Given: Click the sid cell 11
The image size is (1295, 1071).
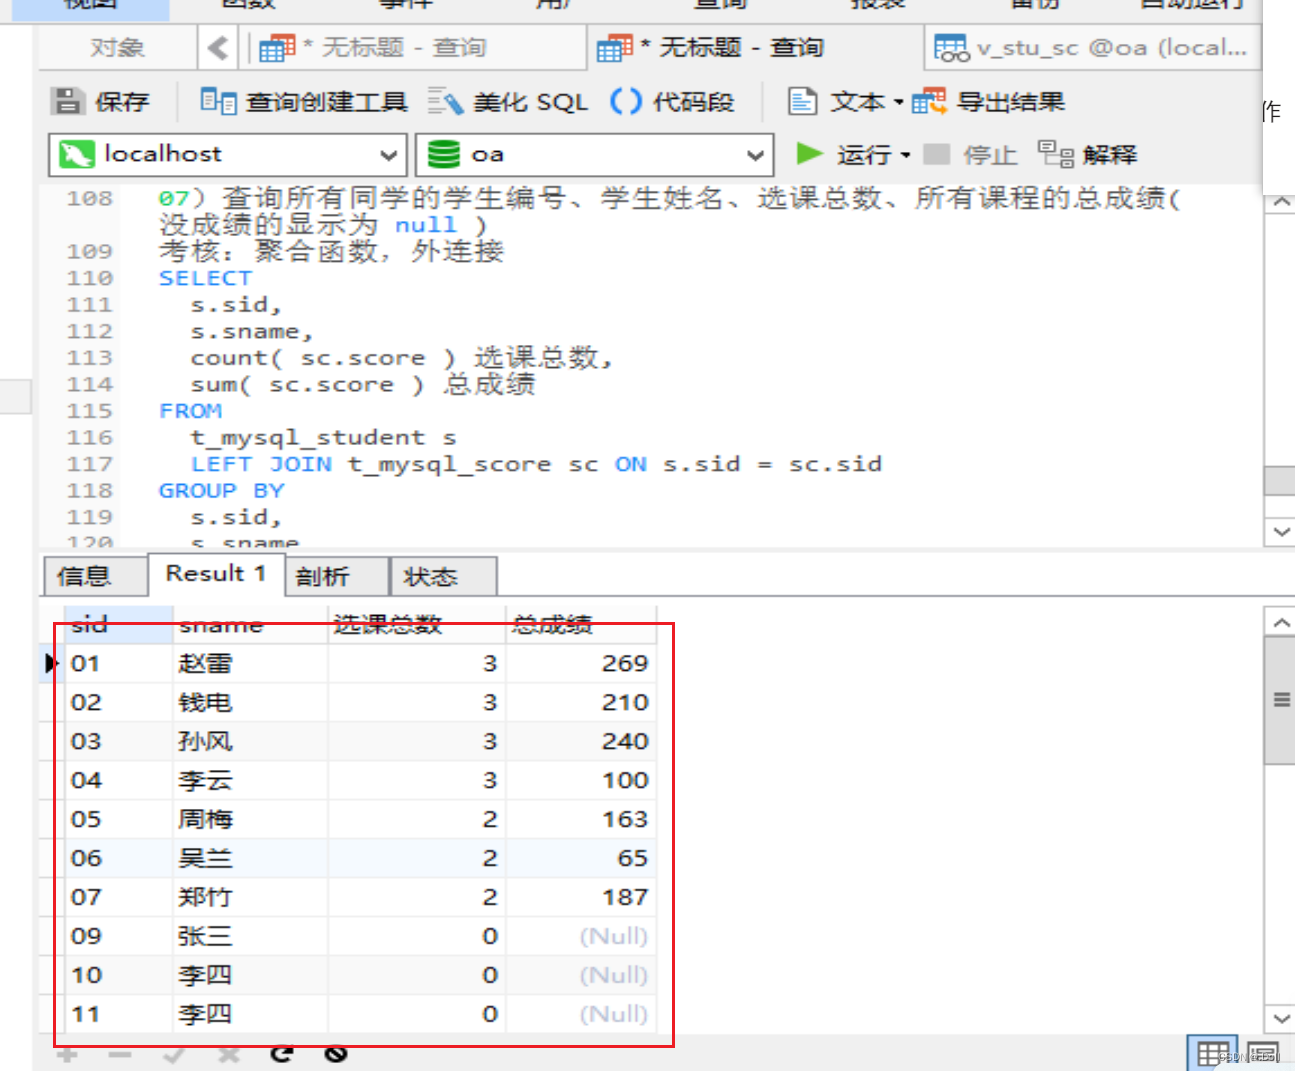Looking at the screenshot, I should [118, 1014].
